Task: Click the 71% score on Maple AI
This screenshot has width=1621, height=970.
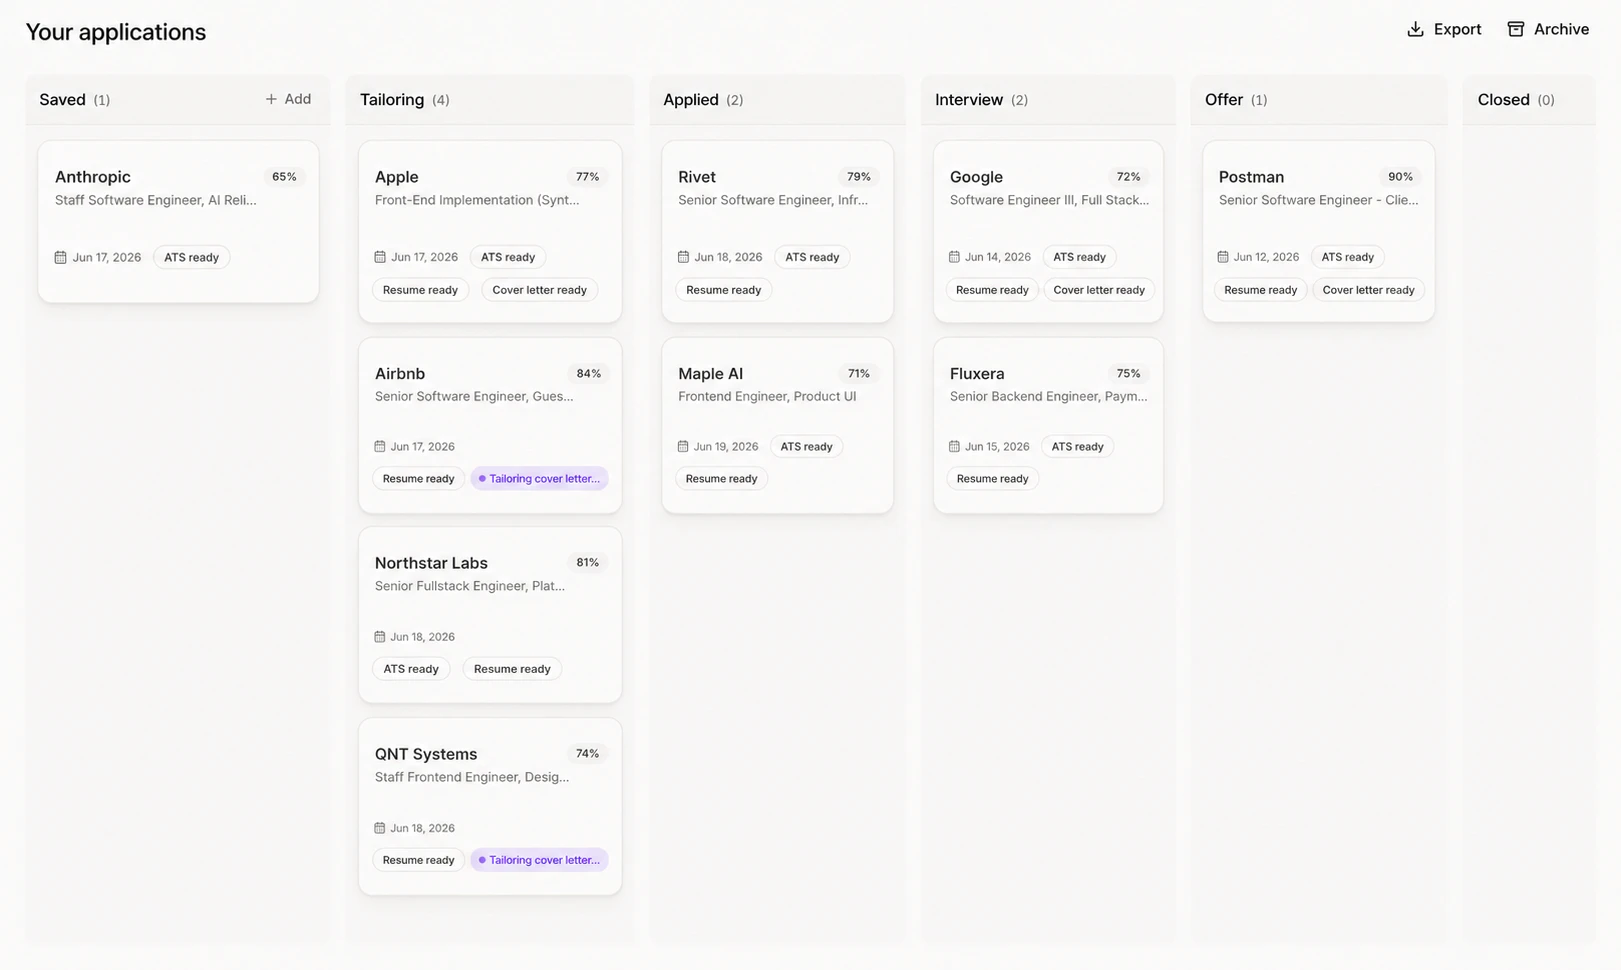Action: click(x=858, y=374)
